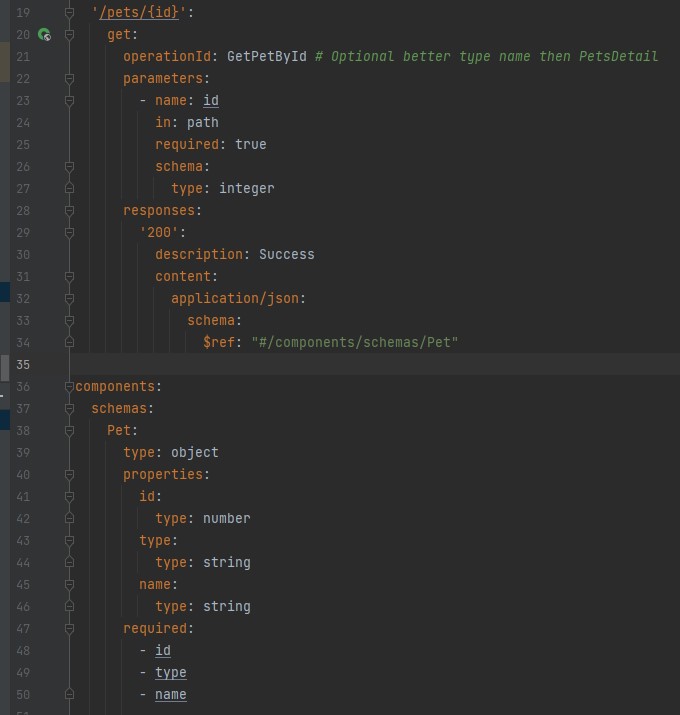Fold the type property on line 43
Screen dimensions: 680x715
pos(69,541)
